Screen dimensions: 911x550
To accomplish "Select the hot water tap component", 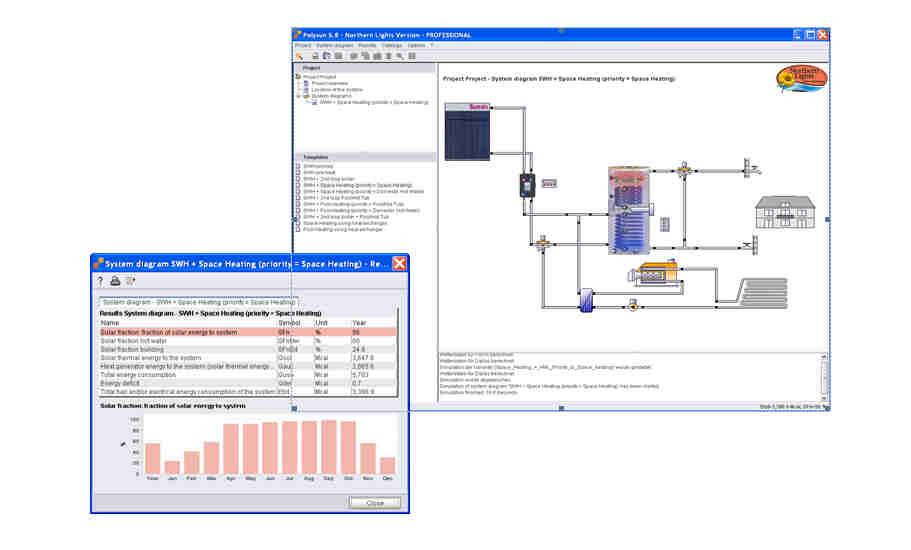I will tap(752, 168).
